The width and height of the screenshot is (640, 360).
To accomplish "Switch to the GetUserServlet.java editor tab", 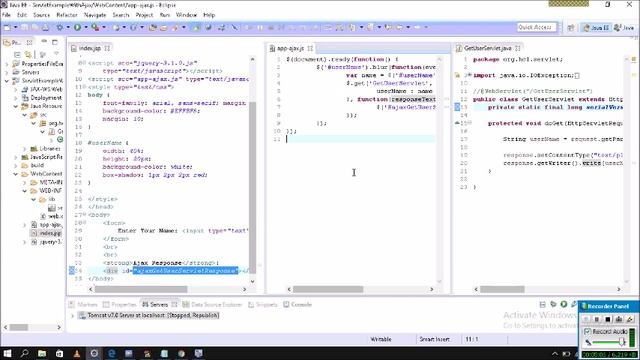I will [x=487, y=48].
